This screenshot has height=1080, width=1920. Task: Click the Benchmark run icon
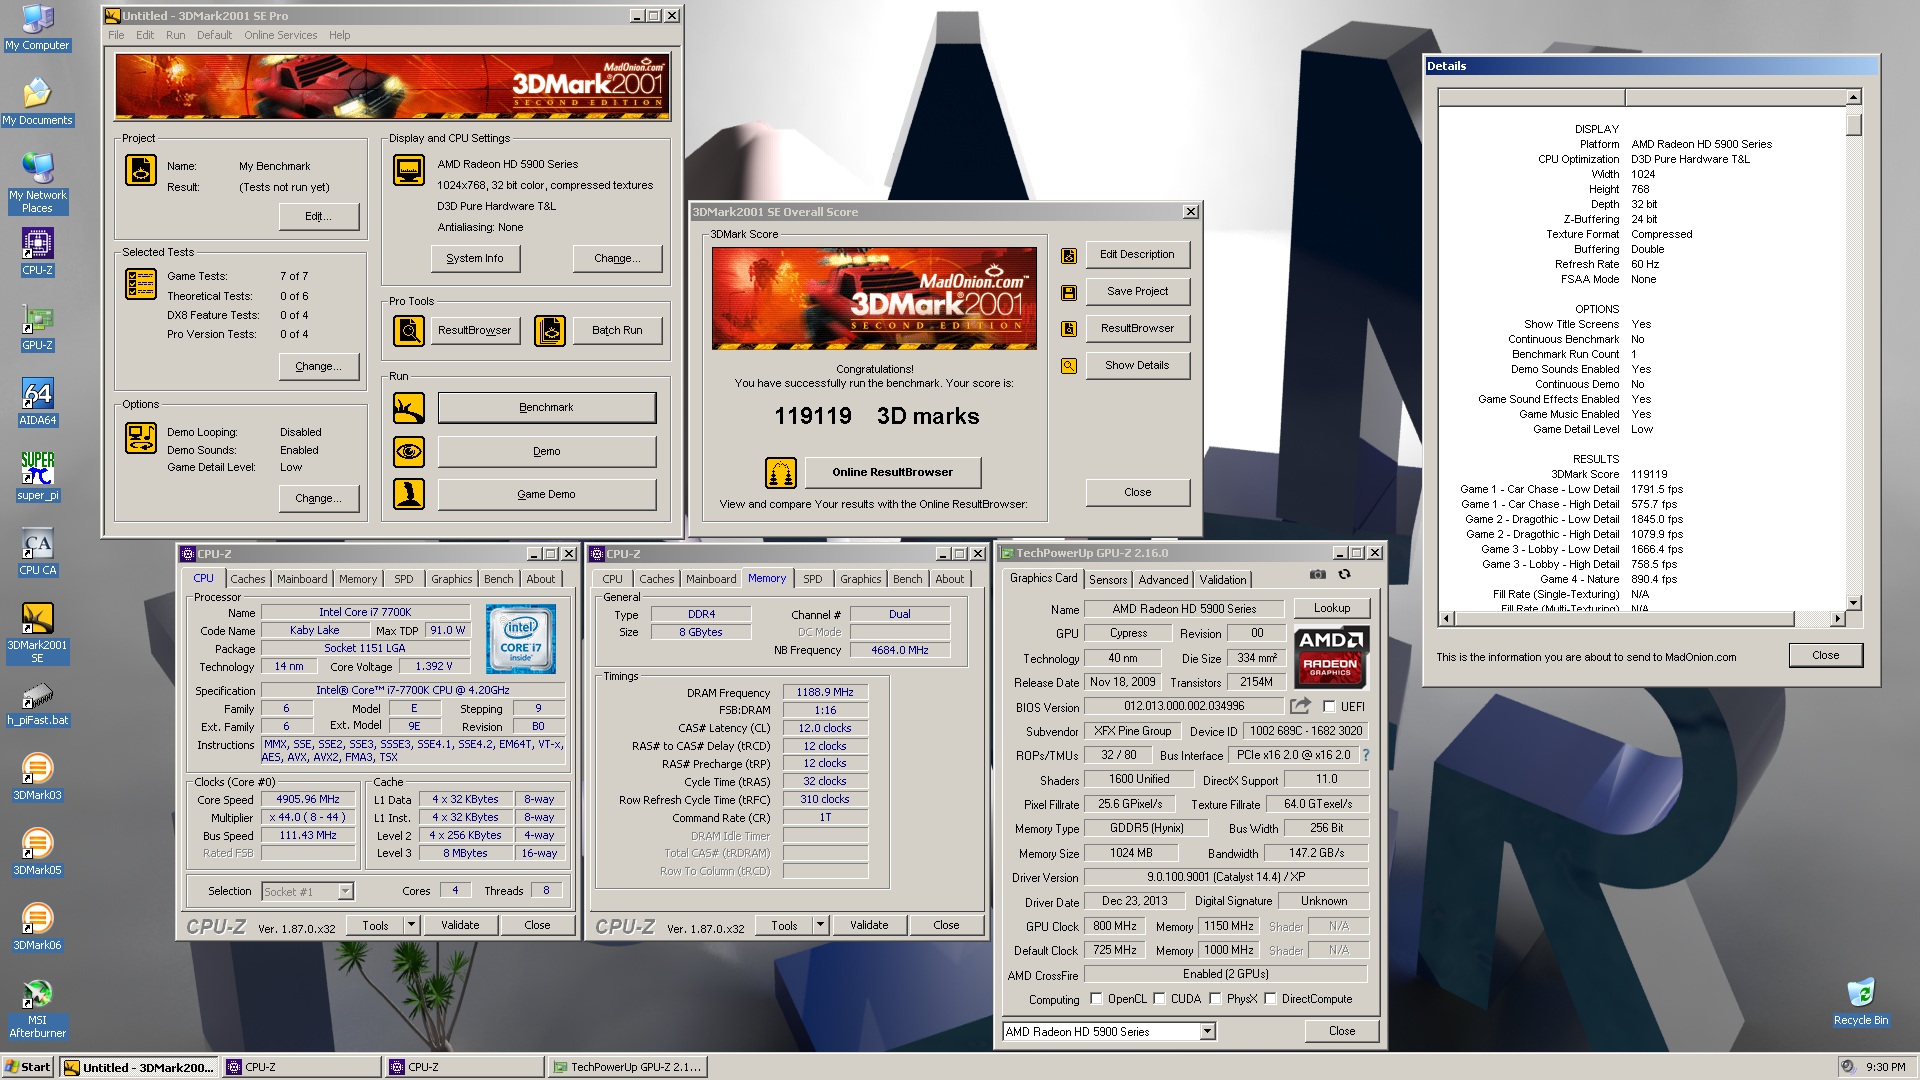coord(408,408)
